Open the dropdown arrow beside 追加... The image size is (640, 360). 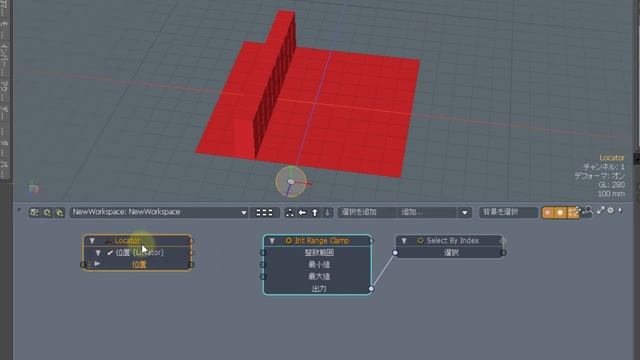click(x=464, y=212)
